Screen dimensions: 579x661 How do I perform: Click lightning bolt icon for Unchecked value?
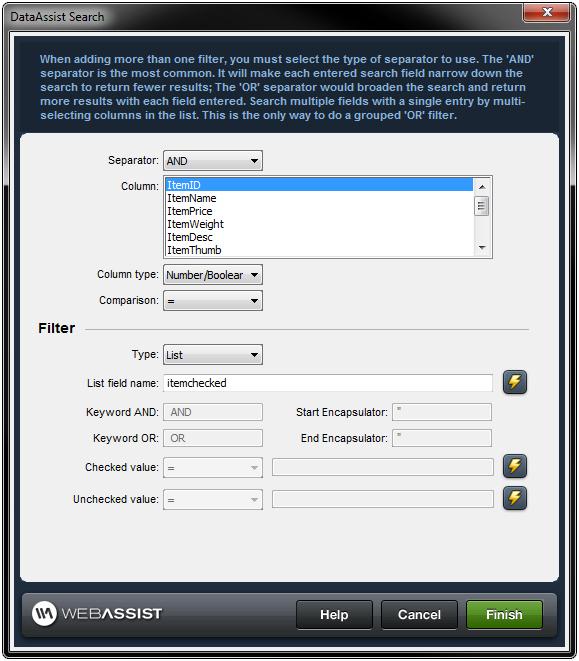514,498
